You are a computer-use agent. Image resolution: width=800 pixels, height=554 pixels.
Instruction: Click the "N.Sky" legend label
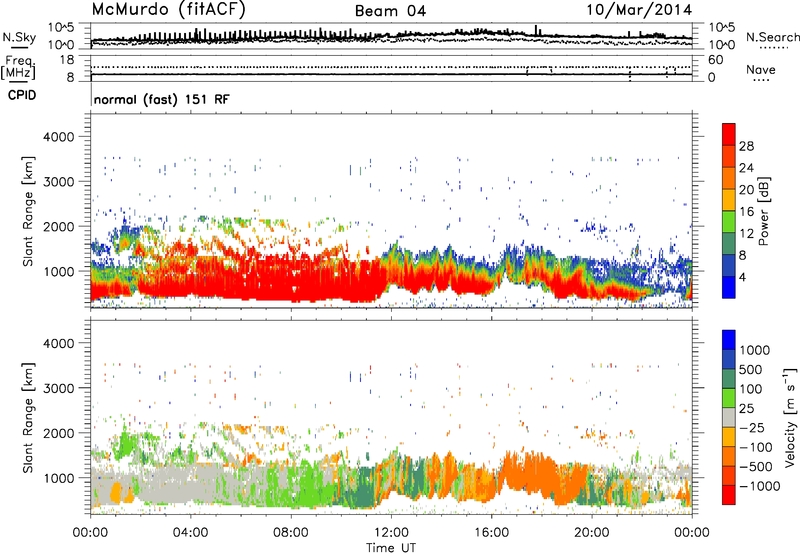point(19,37)
